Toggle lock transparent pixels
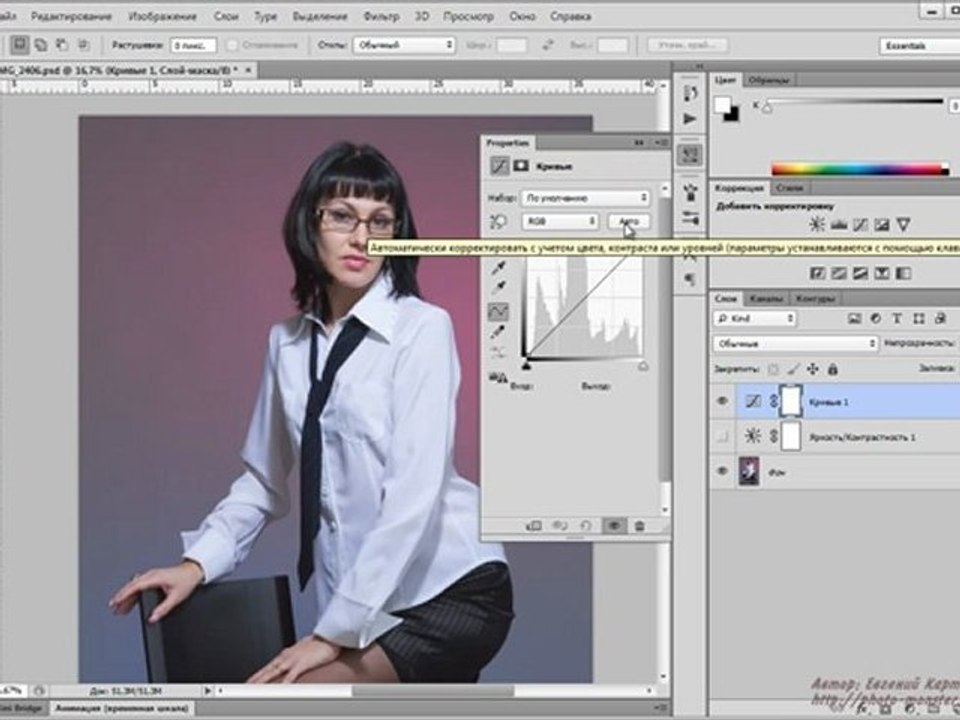Screen dimensions: 960x720 coord(773,369)
